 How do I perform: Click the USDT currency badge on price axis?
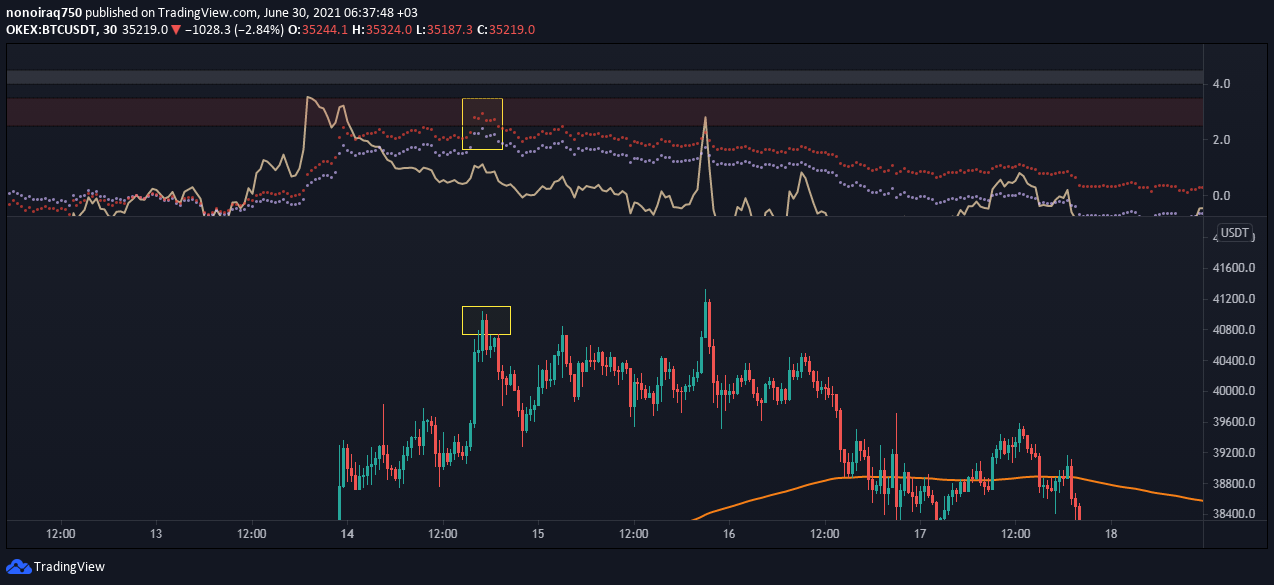[x=1236, y=233]
